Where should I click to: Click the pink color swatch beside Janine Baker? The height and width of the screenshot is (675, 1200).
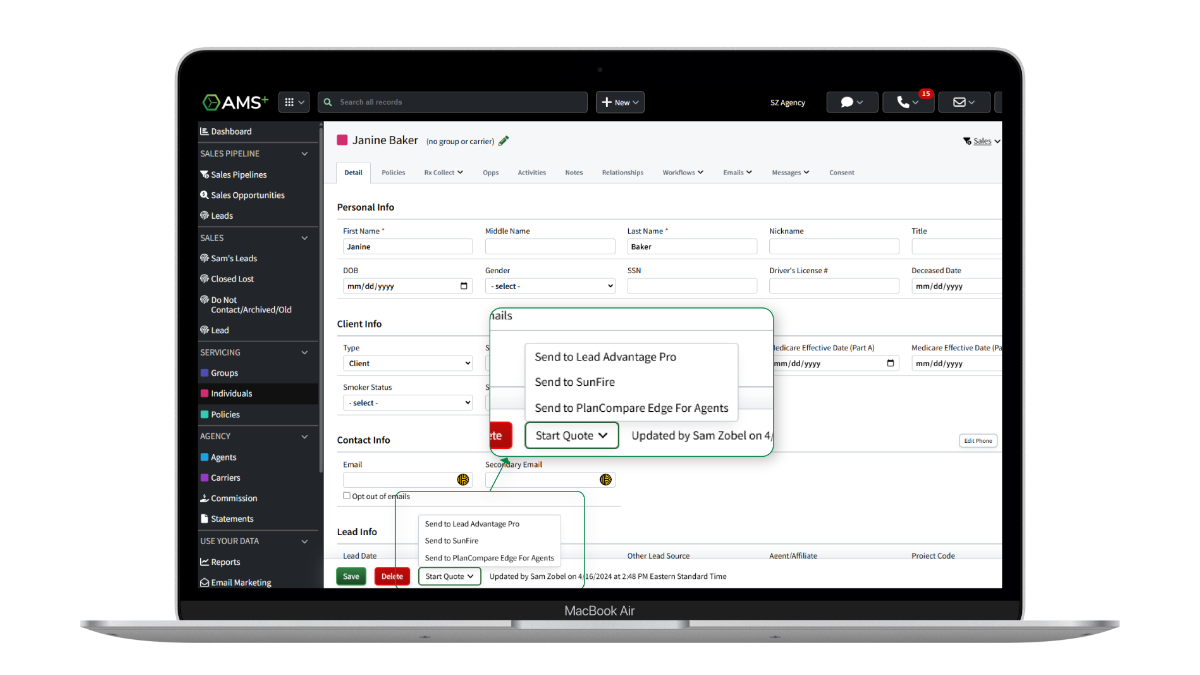point(341,141)
